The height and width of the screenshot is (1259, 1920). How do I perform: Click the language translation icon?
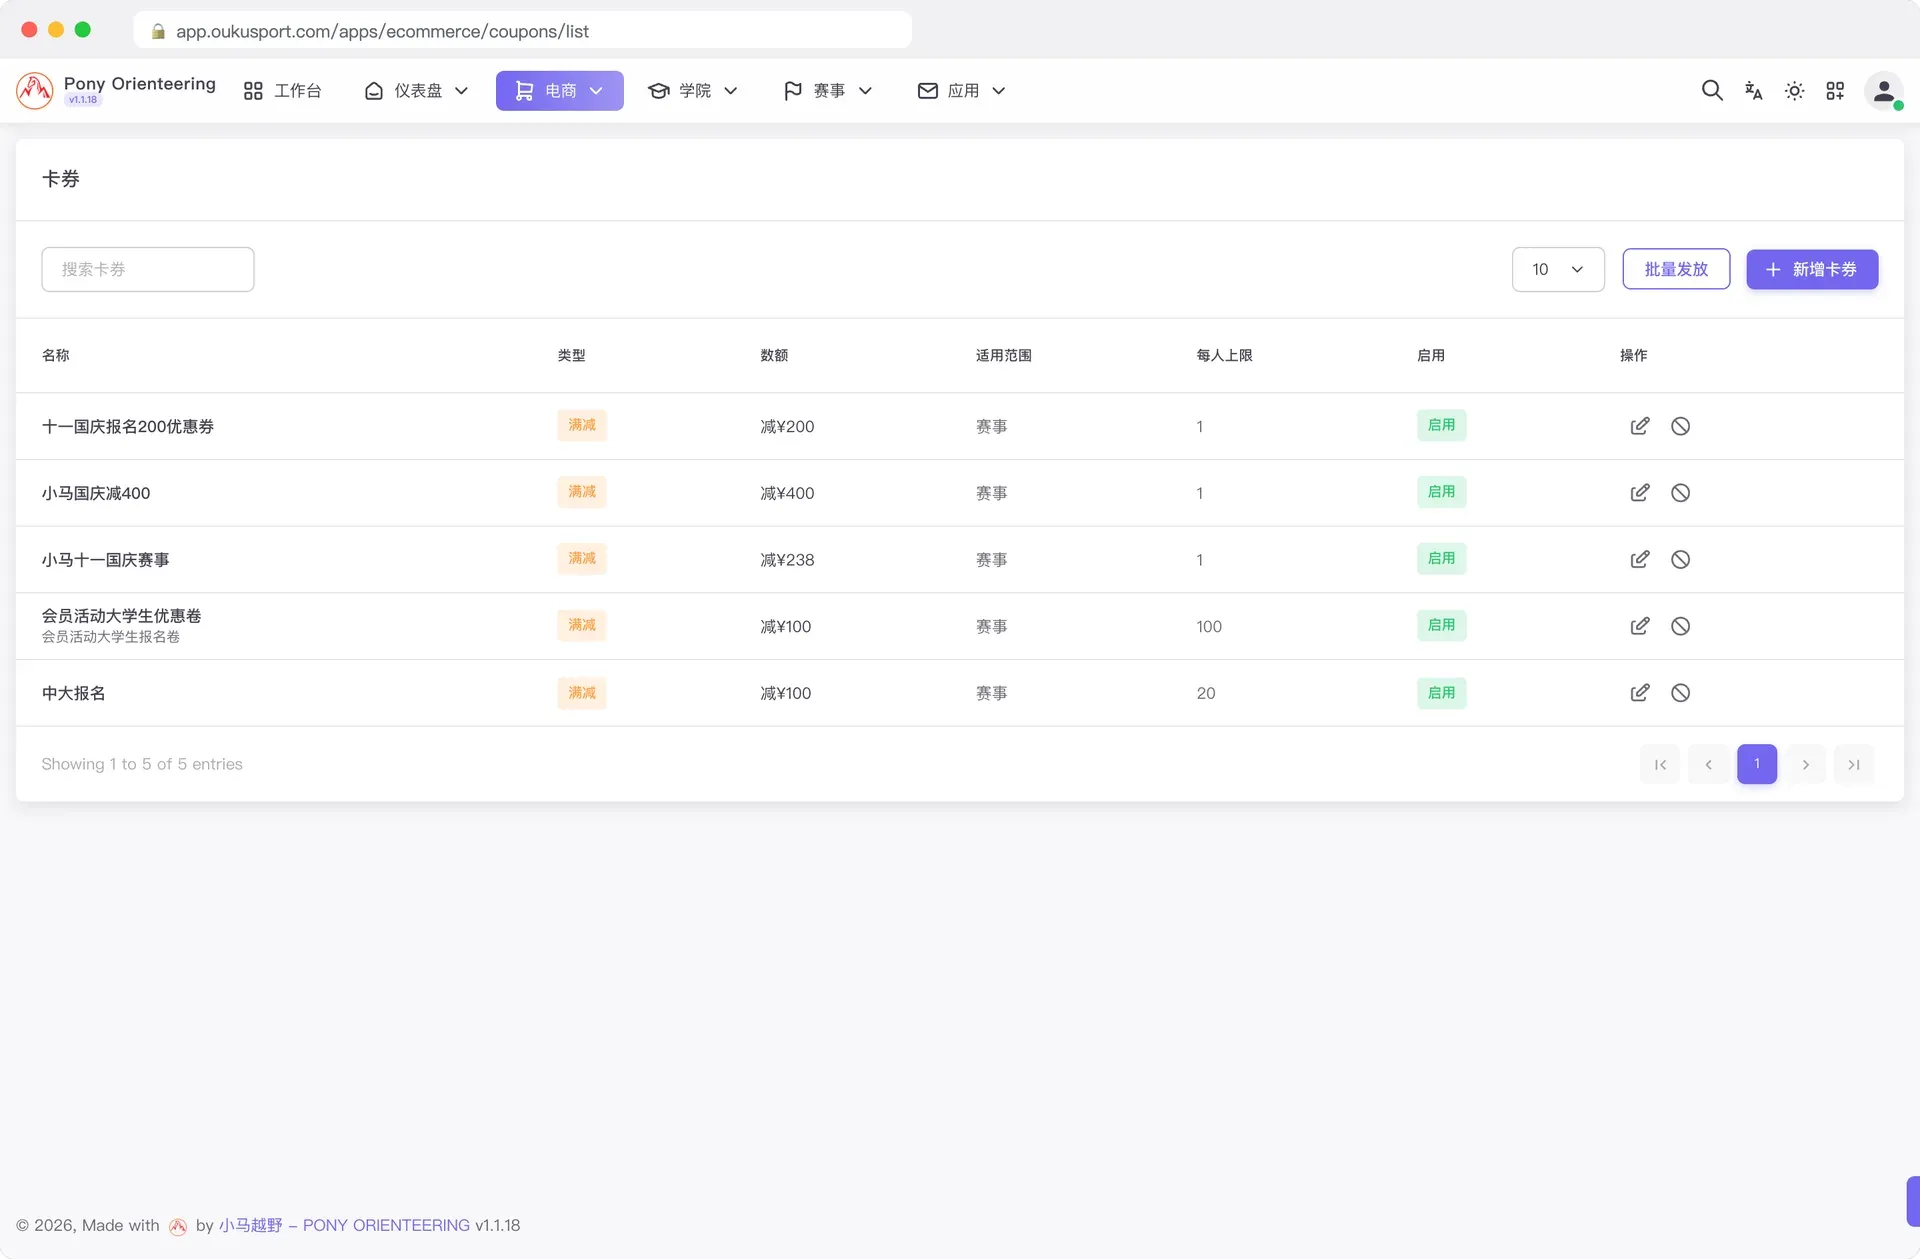click(1753, 91)
